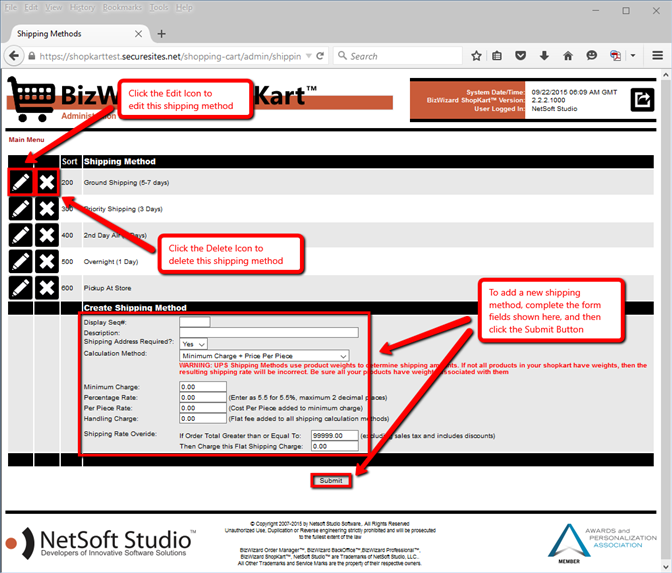Viewport: 672px width, 573px height.
Task: Edit the Overnight (1 Day) shipping method
Action: click(x=21, y=261)
